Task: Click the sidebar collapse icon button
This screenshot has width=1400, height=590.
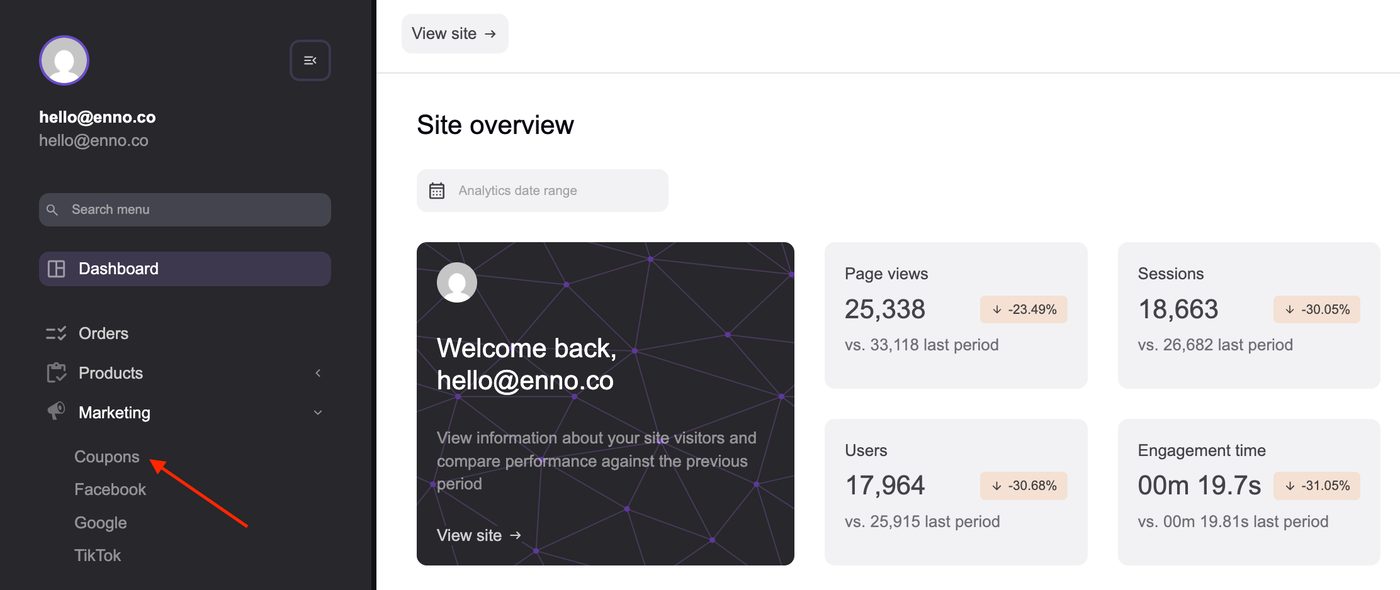Action: [310, 61]
